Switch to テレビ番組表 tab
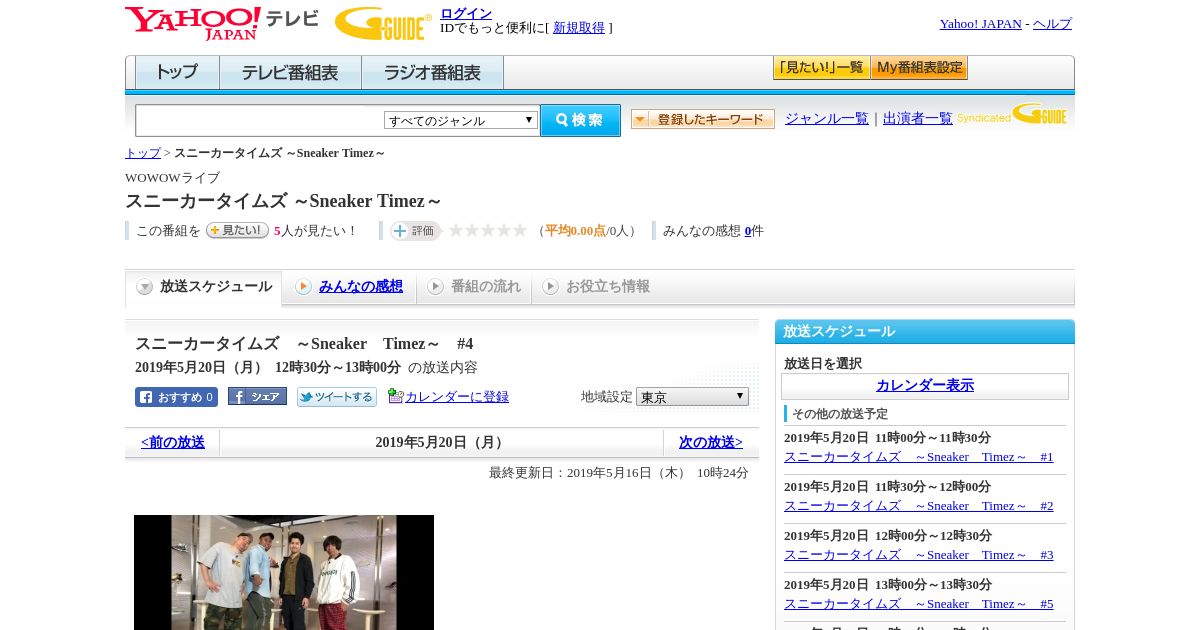The width and height of the screenshot is (1200, 630). 290,73
